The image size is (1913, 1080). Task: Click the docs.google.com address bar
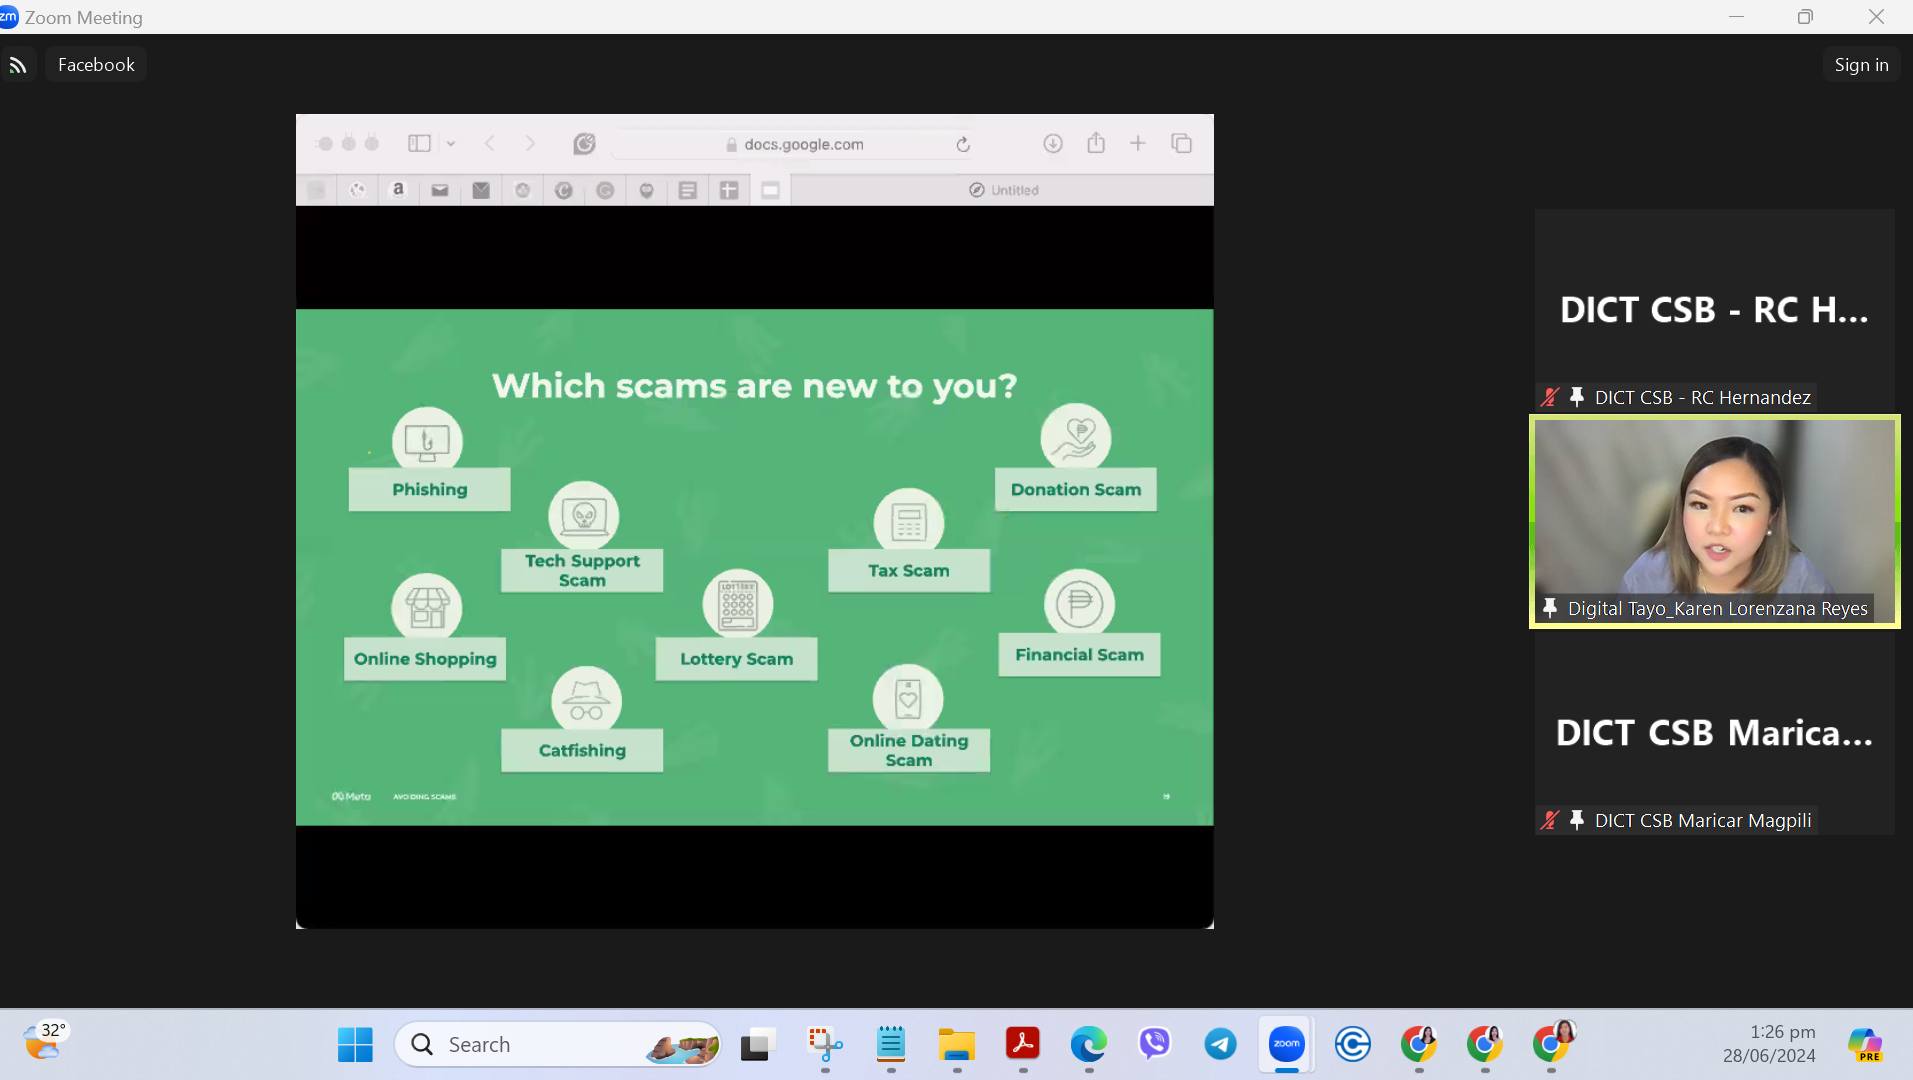click(x=796, y=144)
